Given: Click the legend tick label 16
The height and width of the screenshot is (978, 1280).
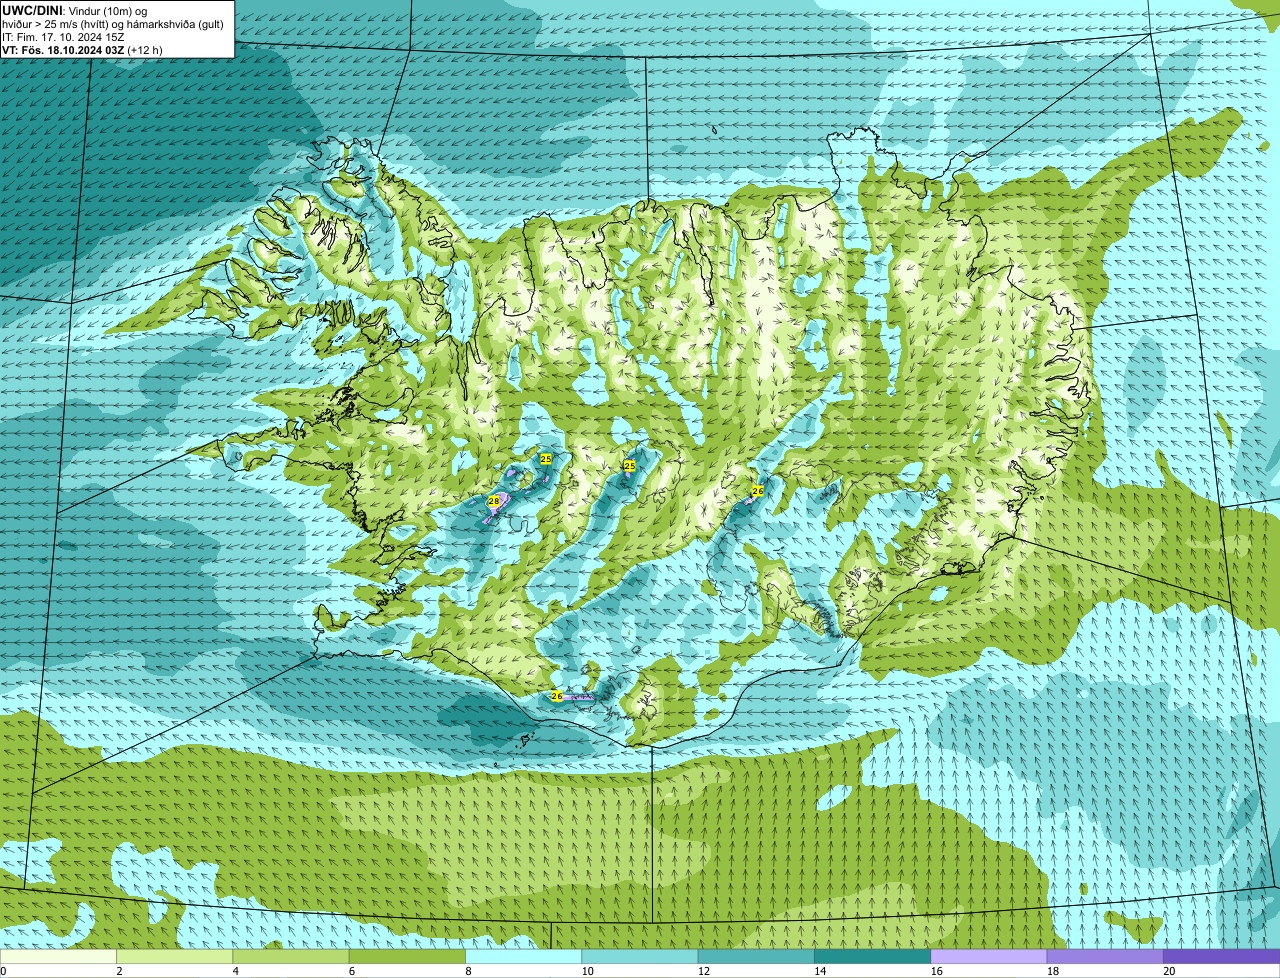Looking at the screenshot, I should [x=936, y=971].
